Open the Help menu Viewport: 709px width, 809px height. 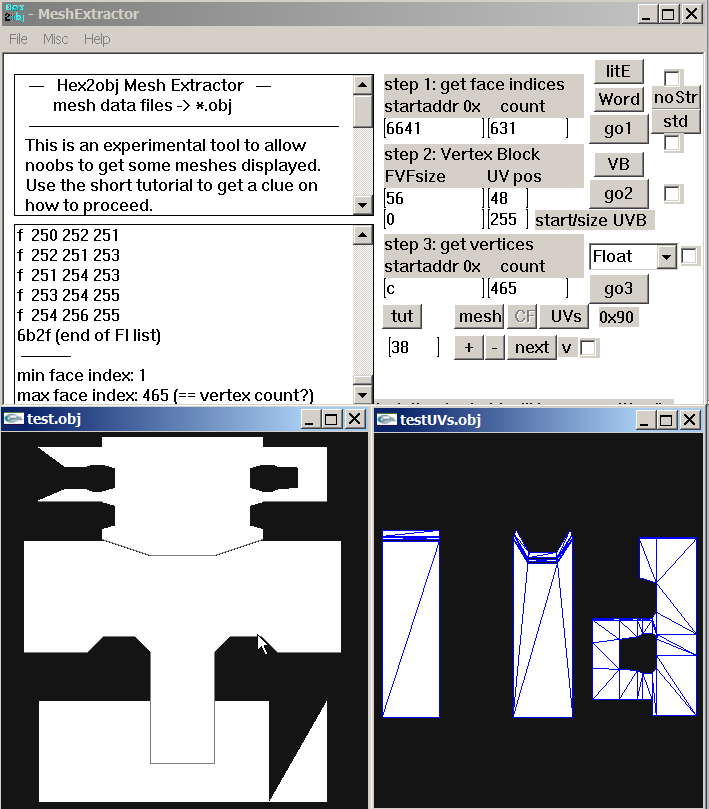[x=97, y=39]
